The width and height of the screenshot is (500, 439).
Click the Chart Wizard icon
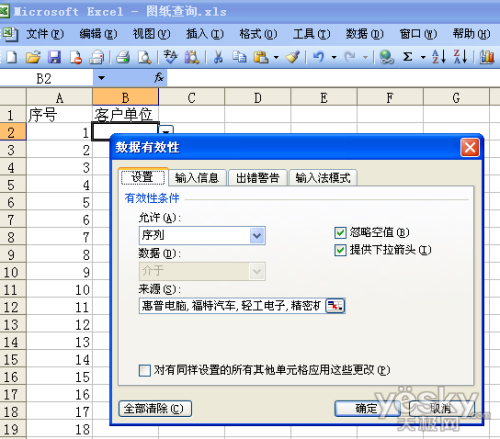pyautogui.click(x=487, y=57)
